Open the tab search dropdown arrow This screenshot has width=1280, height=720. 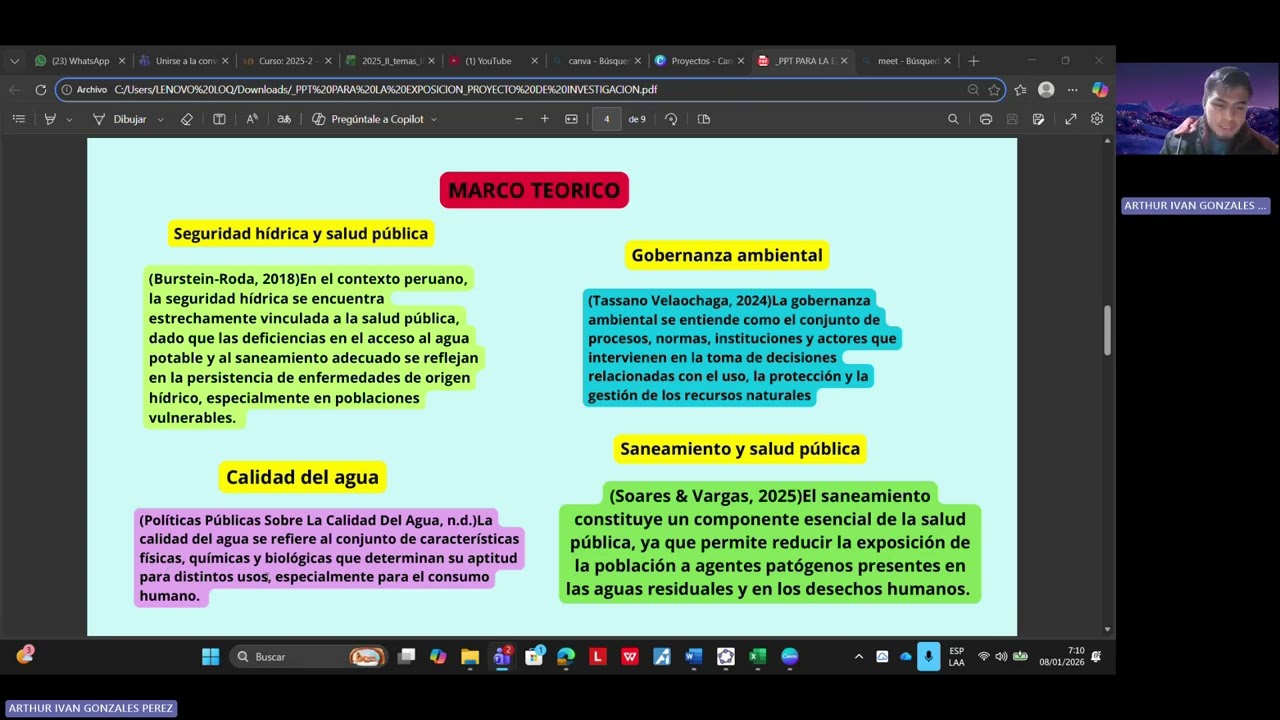14,61
